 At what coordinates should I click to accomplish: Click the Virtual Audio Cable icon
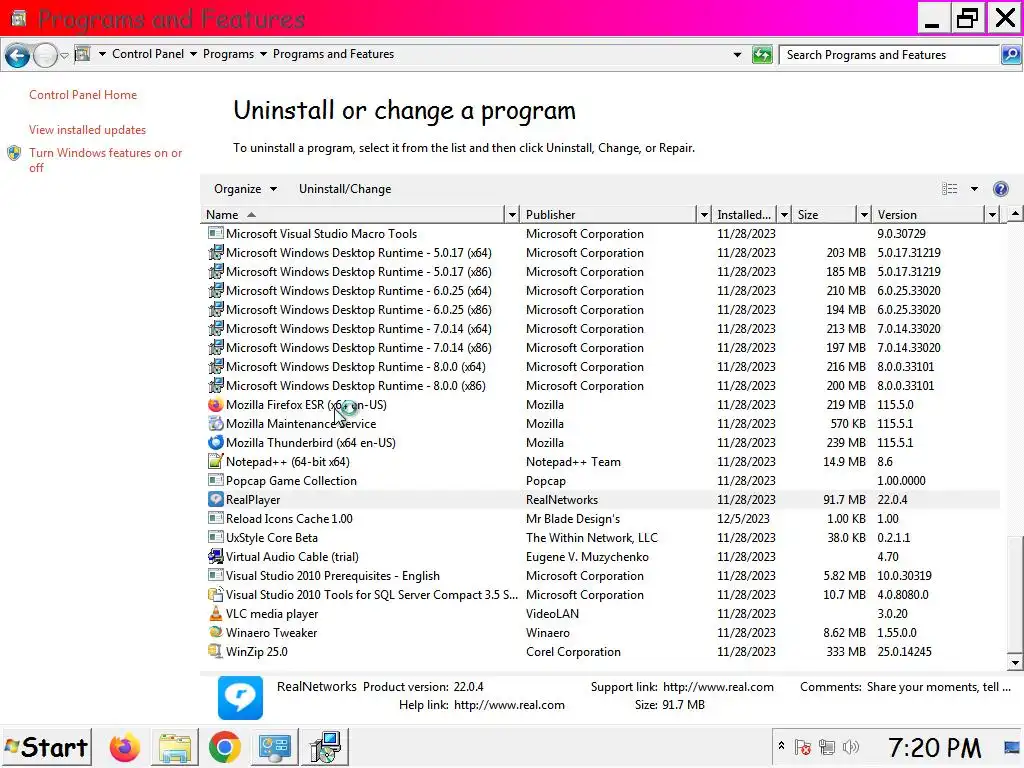click(x=216, y=557)
